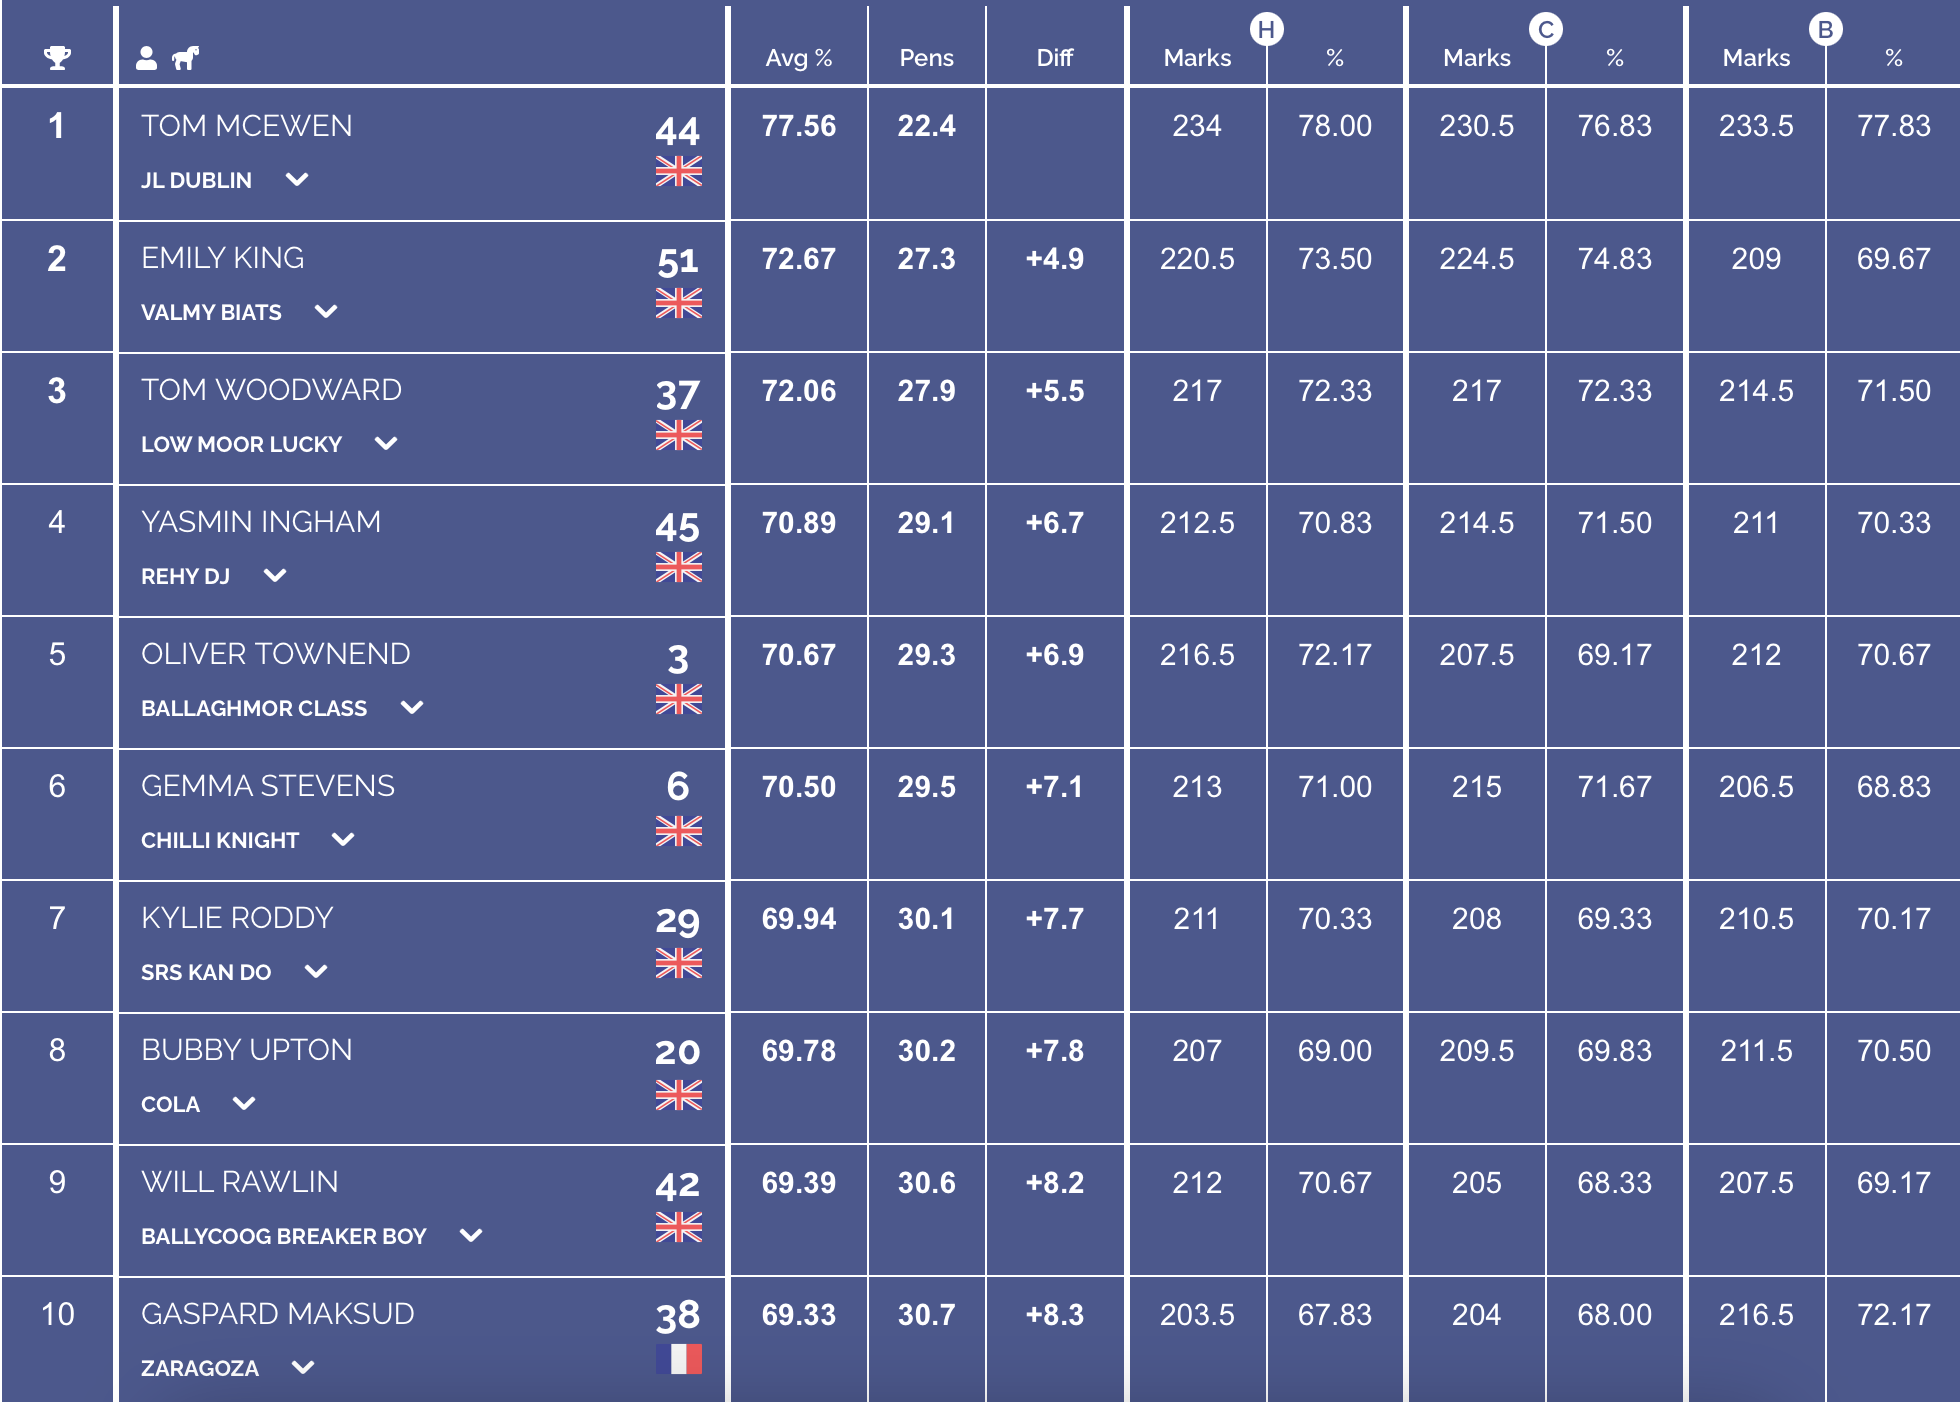Expand Zaragoza horse details chevron
This screenshot has width=1960, height=1402.
coord(303,1368)
